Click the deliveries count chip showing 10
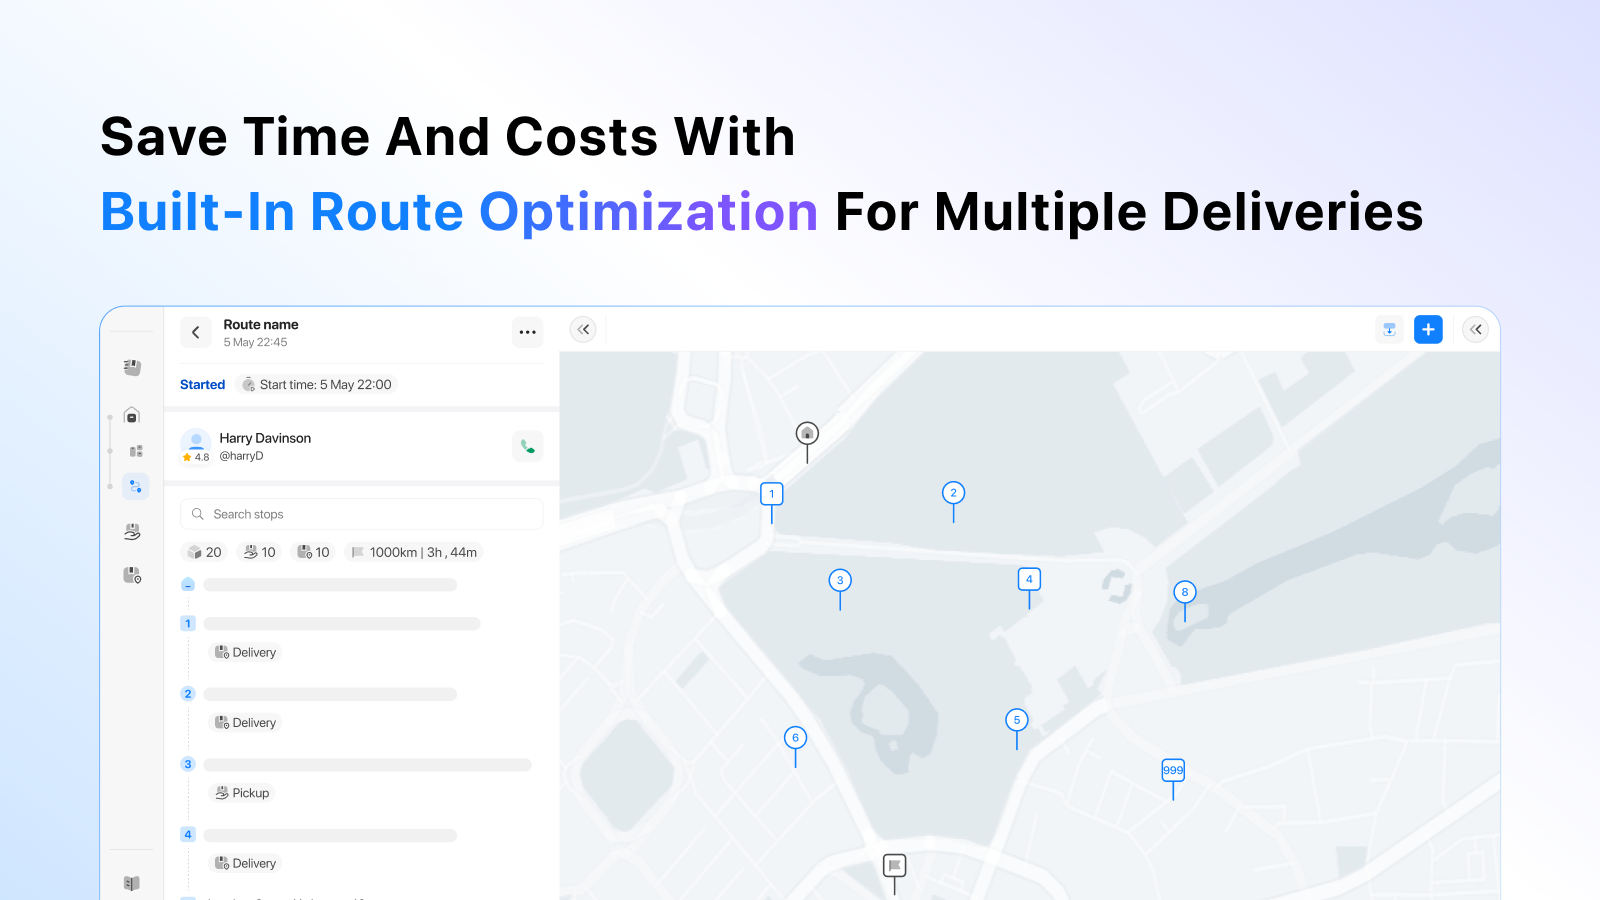This screenshot has height=900, width=1600. (314, 552)
